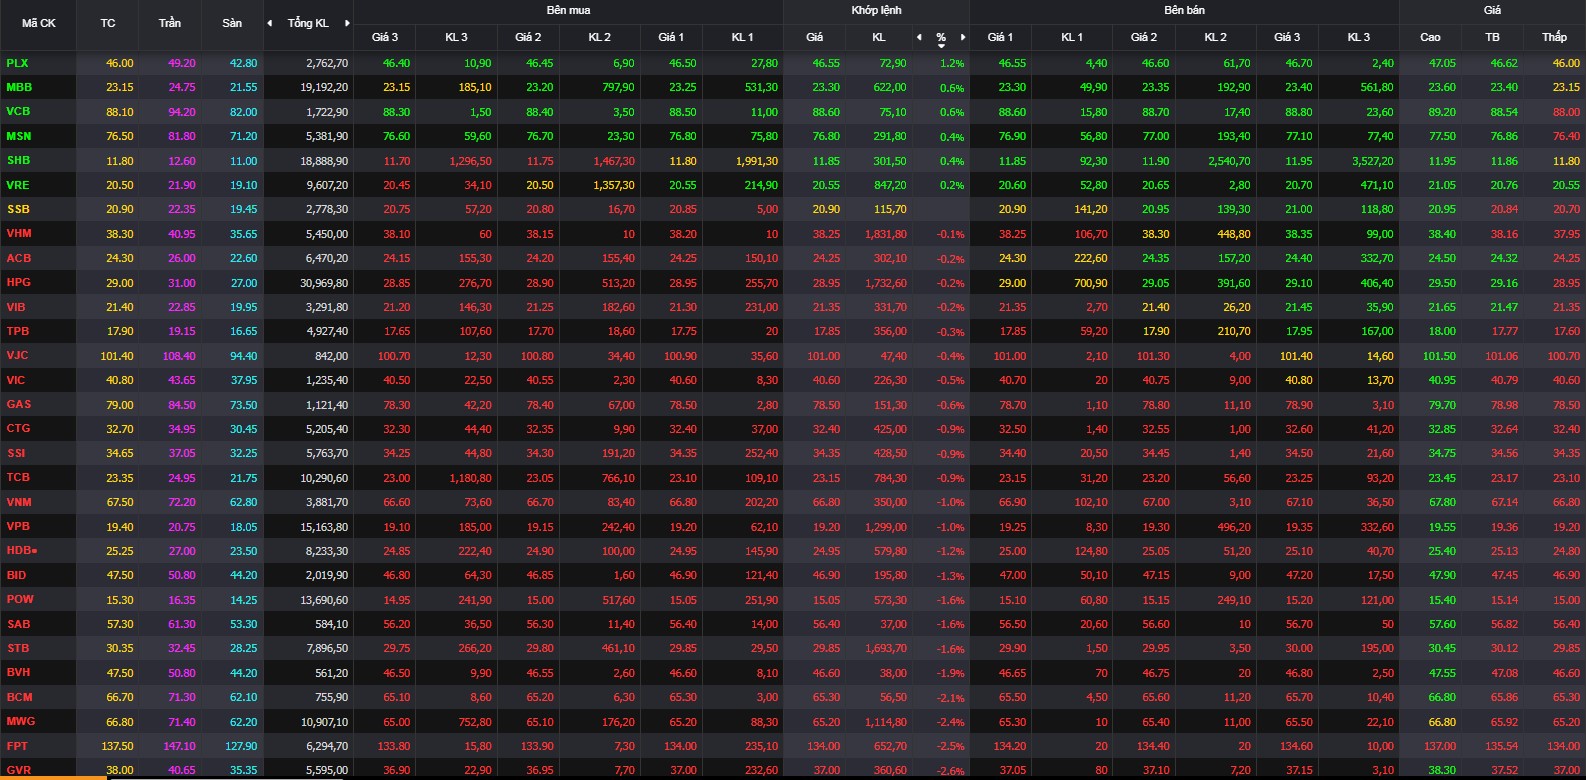Open the VJC stock symbol
The image size is (1586, 780).
coord(17,355)
